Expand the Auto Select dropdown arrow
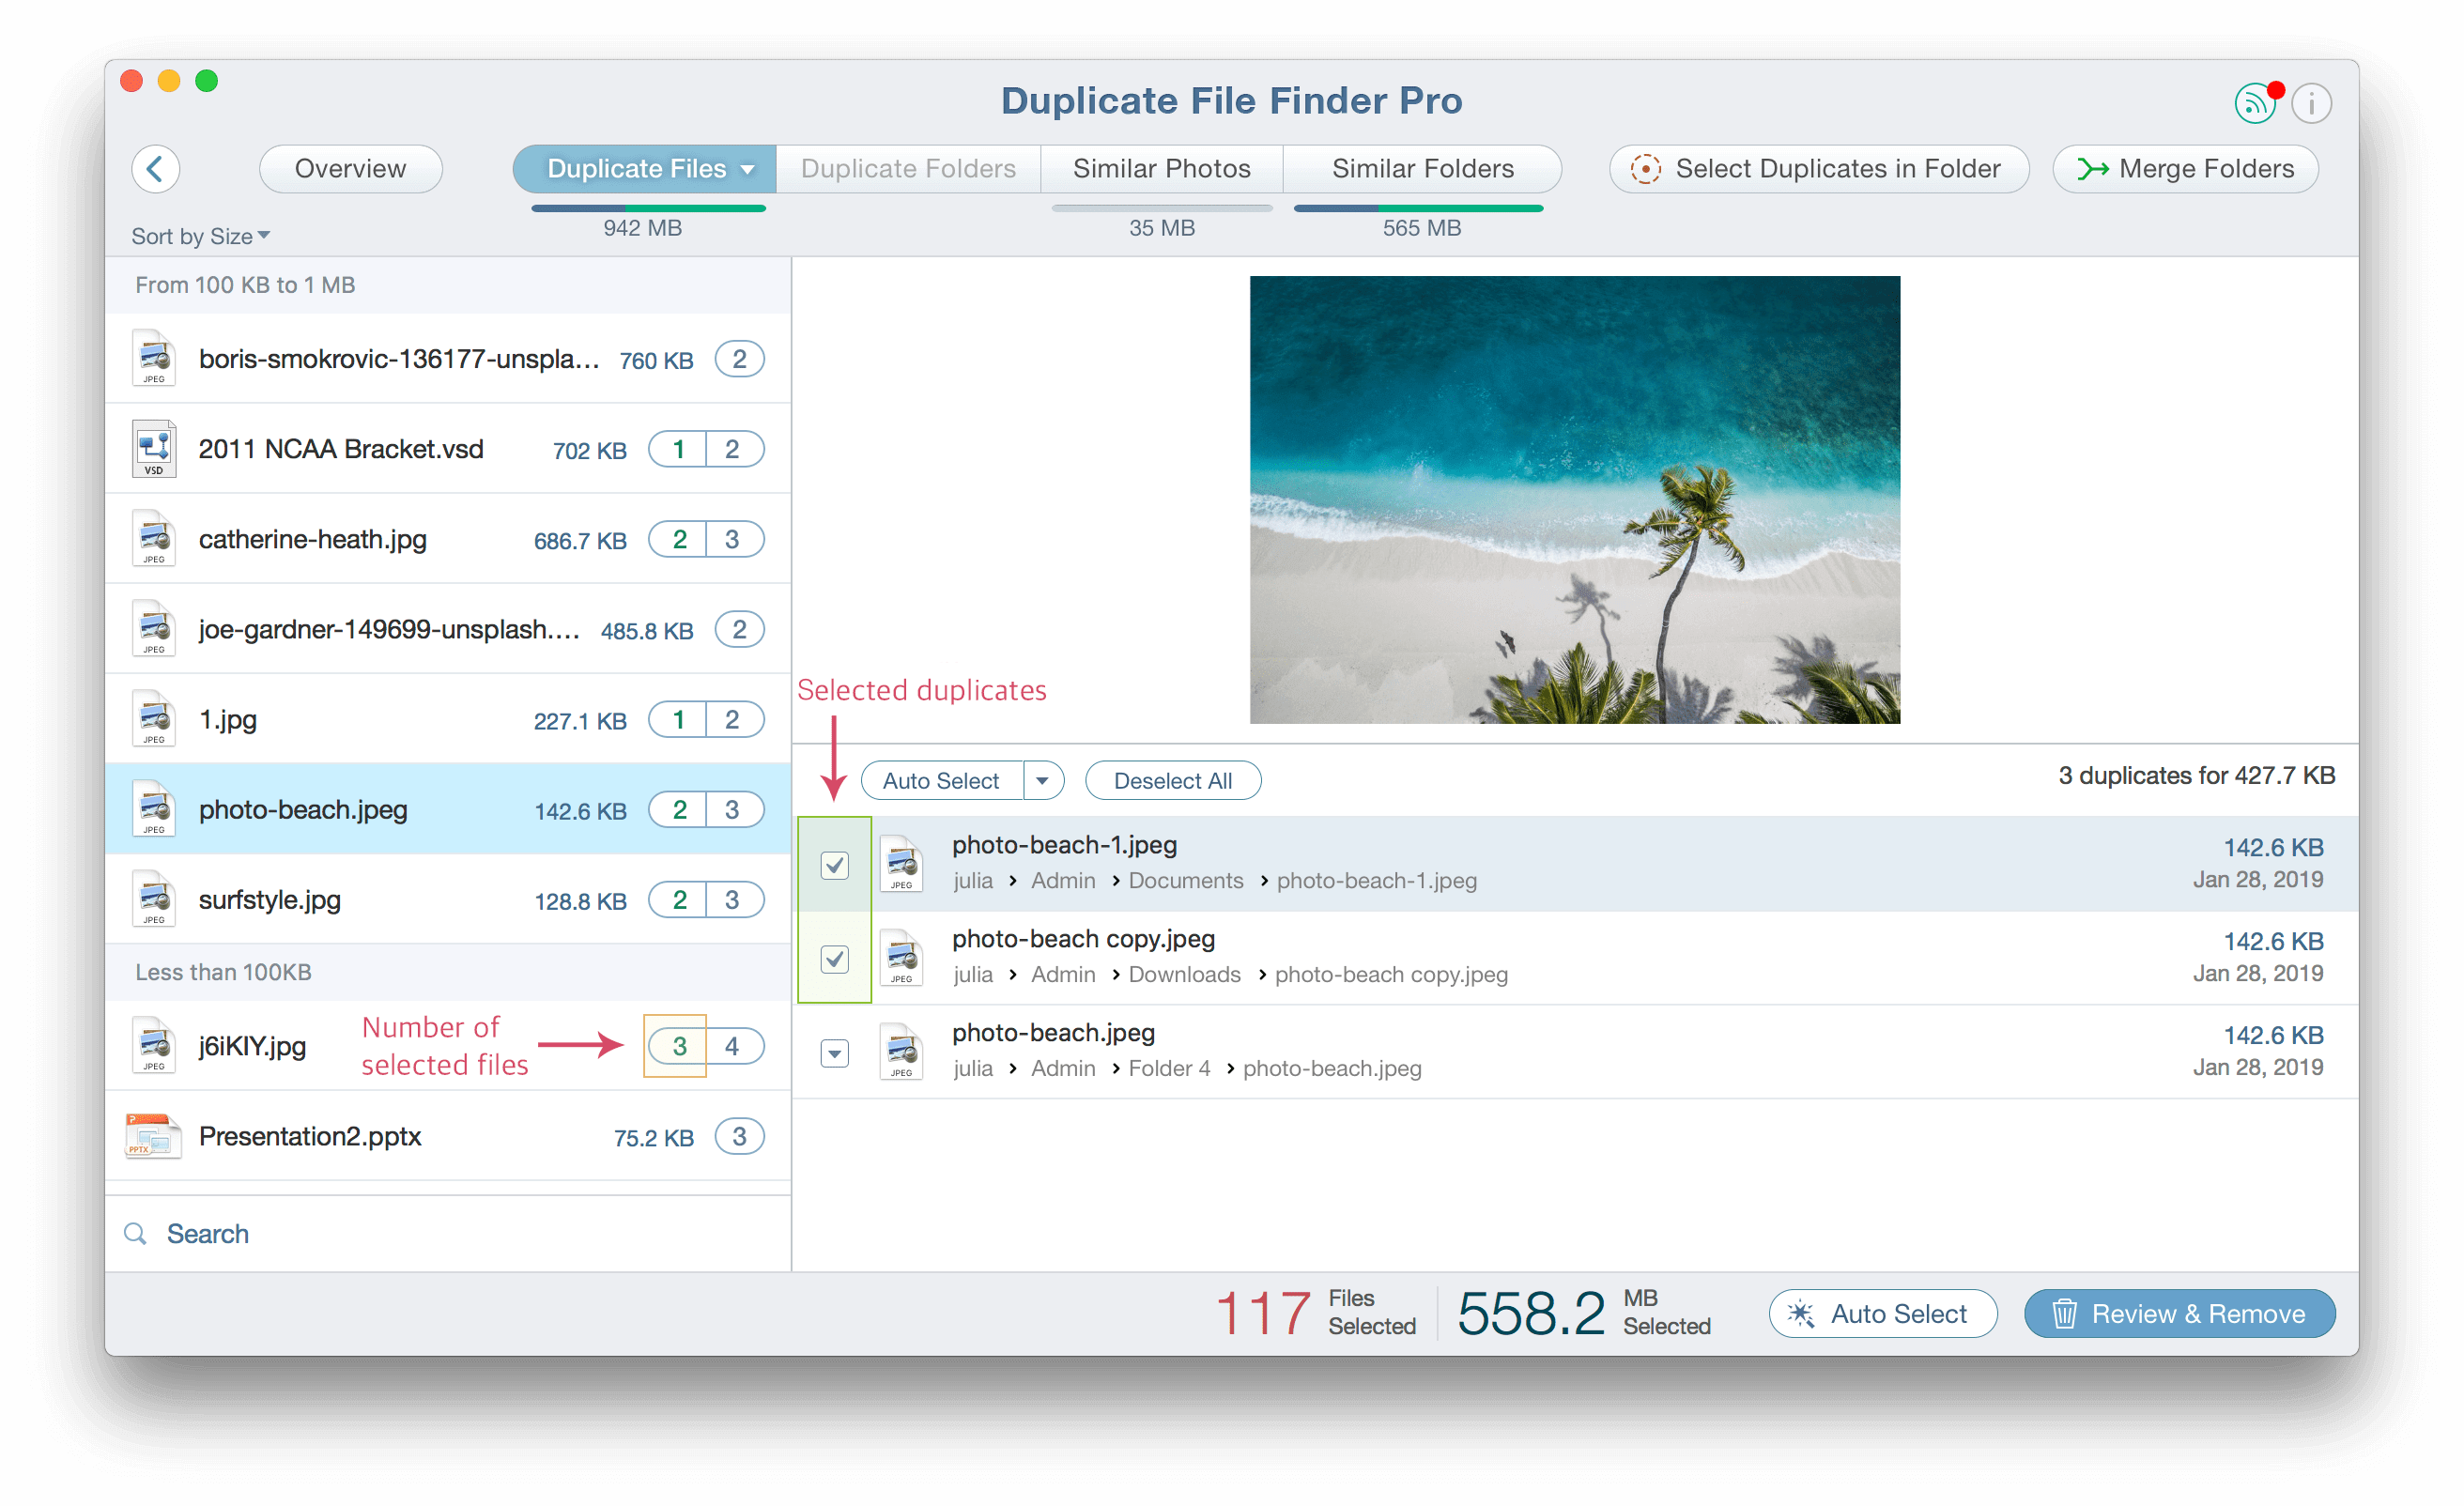The height and width of the screenshot is (1506, 2464). 1044,780
